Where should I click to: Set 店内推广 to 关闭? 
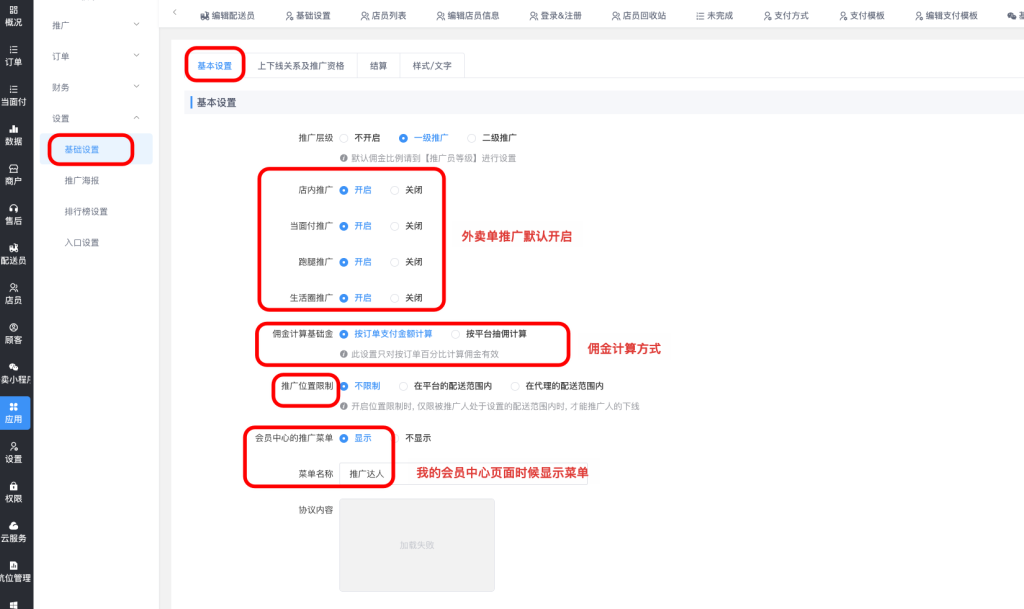click(395, 190)
